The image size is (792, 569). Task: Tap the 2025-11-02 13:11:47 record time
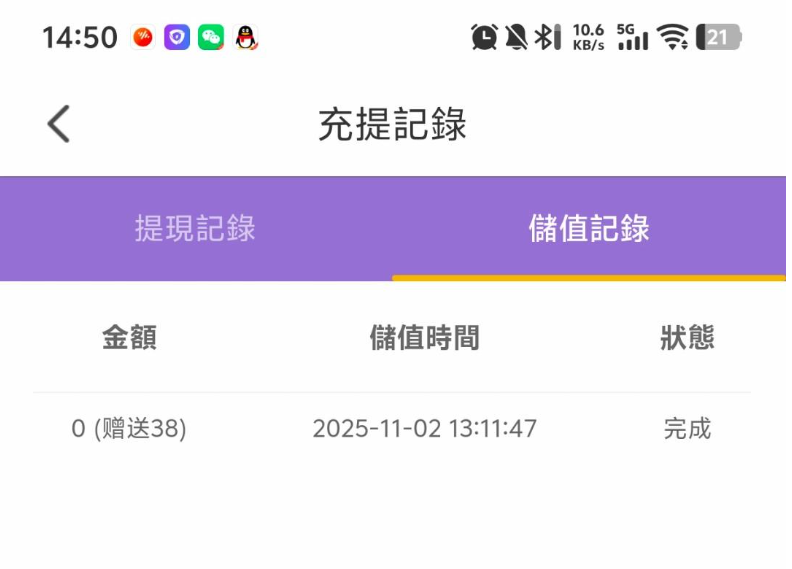[x=424, y=429]
